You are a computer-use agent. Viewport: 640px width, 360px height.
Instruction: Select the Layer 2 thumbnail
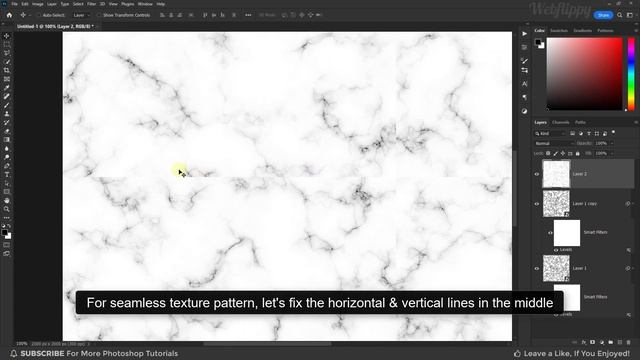(x=556, y=174)
